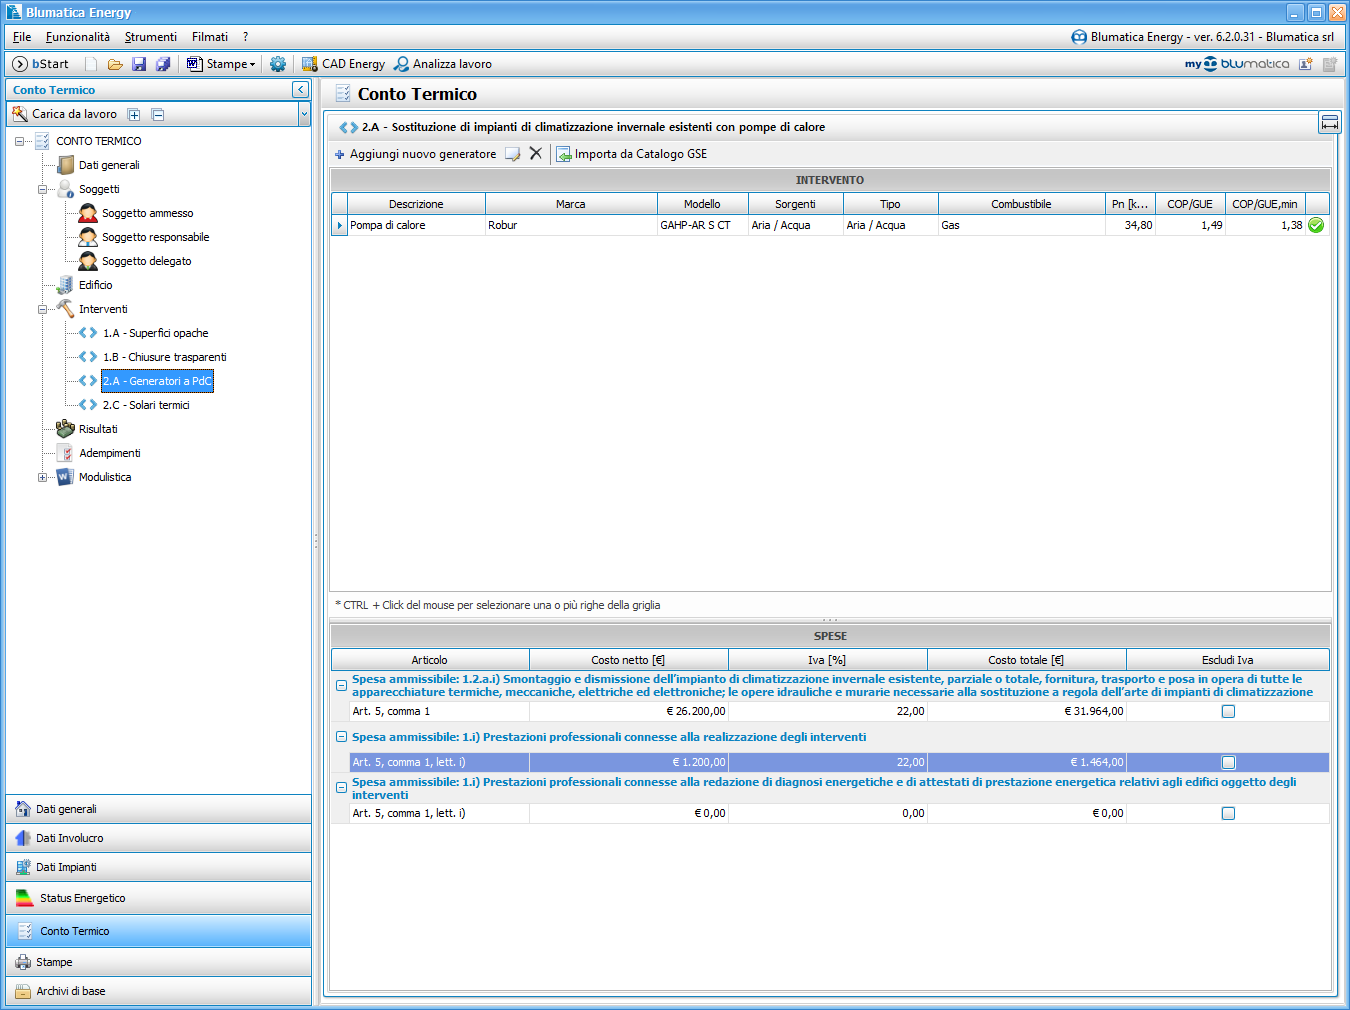Open the ? help menu
The height and width of the screenshot is (1010, 1350).
click(x=245, y=37)
